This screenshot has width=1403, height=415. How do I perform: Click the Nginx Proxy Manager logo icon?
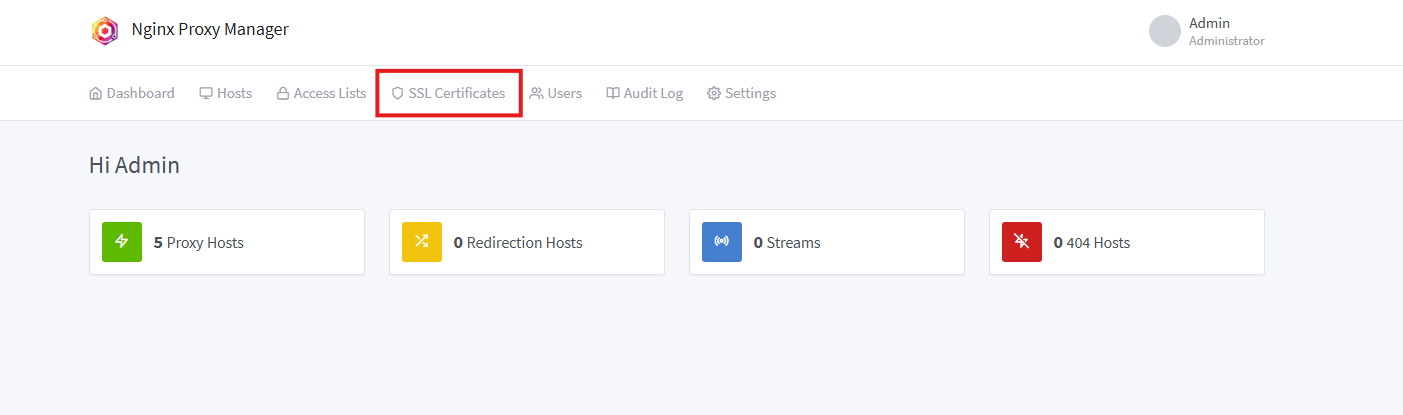[105, 31]
